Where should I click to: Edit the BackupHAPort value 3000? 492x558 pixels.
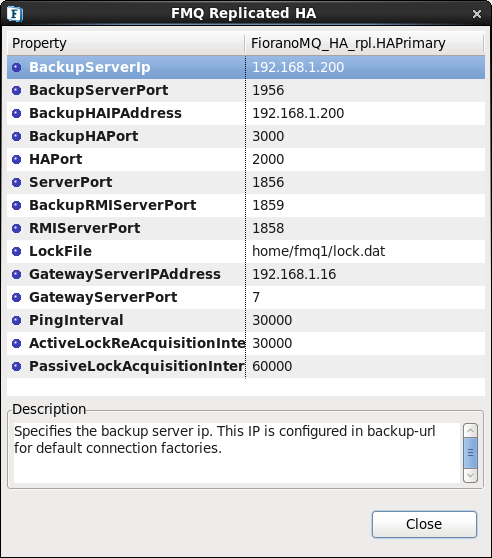365,136
